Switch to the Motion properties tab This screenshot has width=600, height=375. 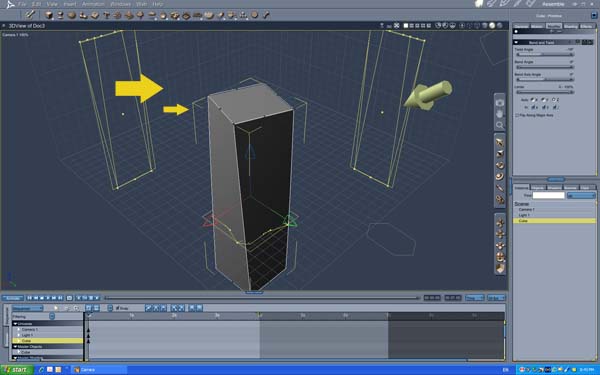[x=537, y=26]
